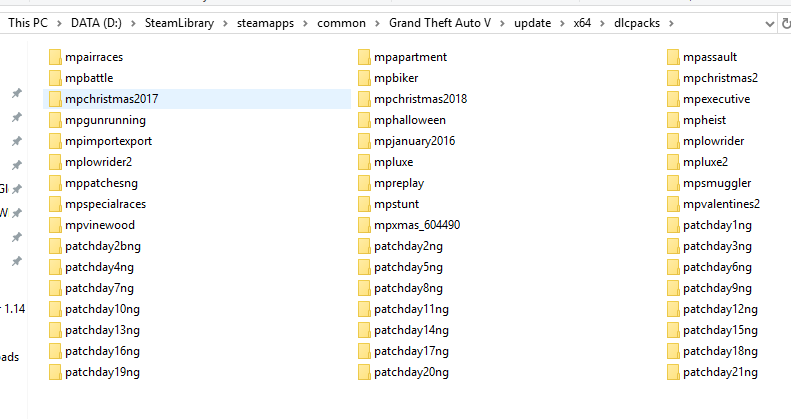791x419 pixels.
Task: Select the patchday10ng folder name
Action: (102, 310)
